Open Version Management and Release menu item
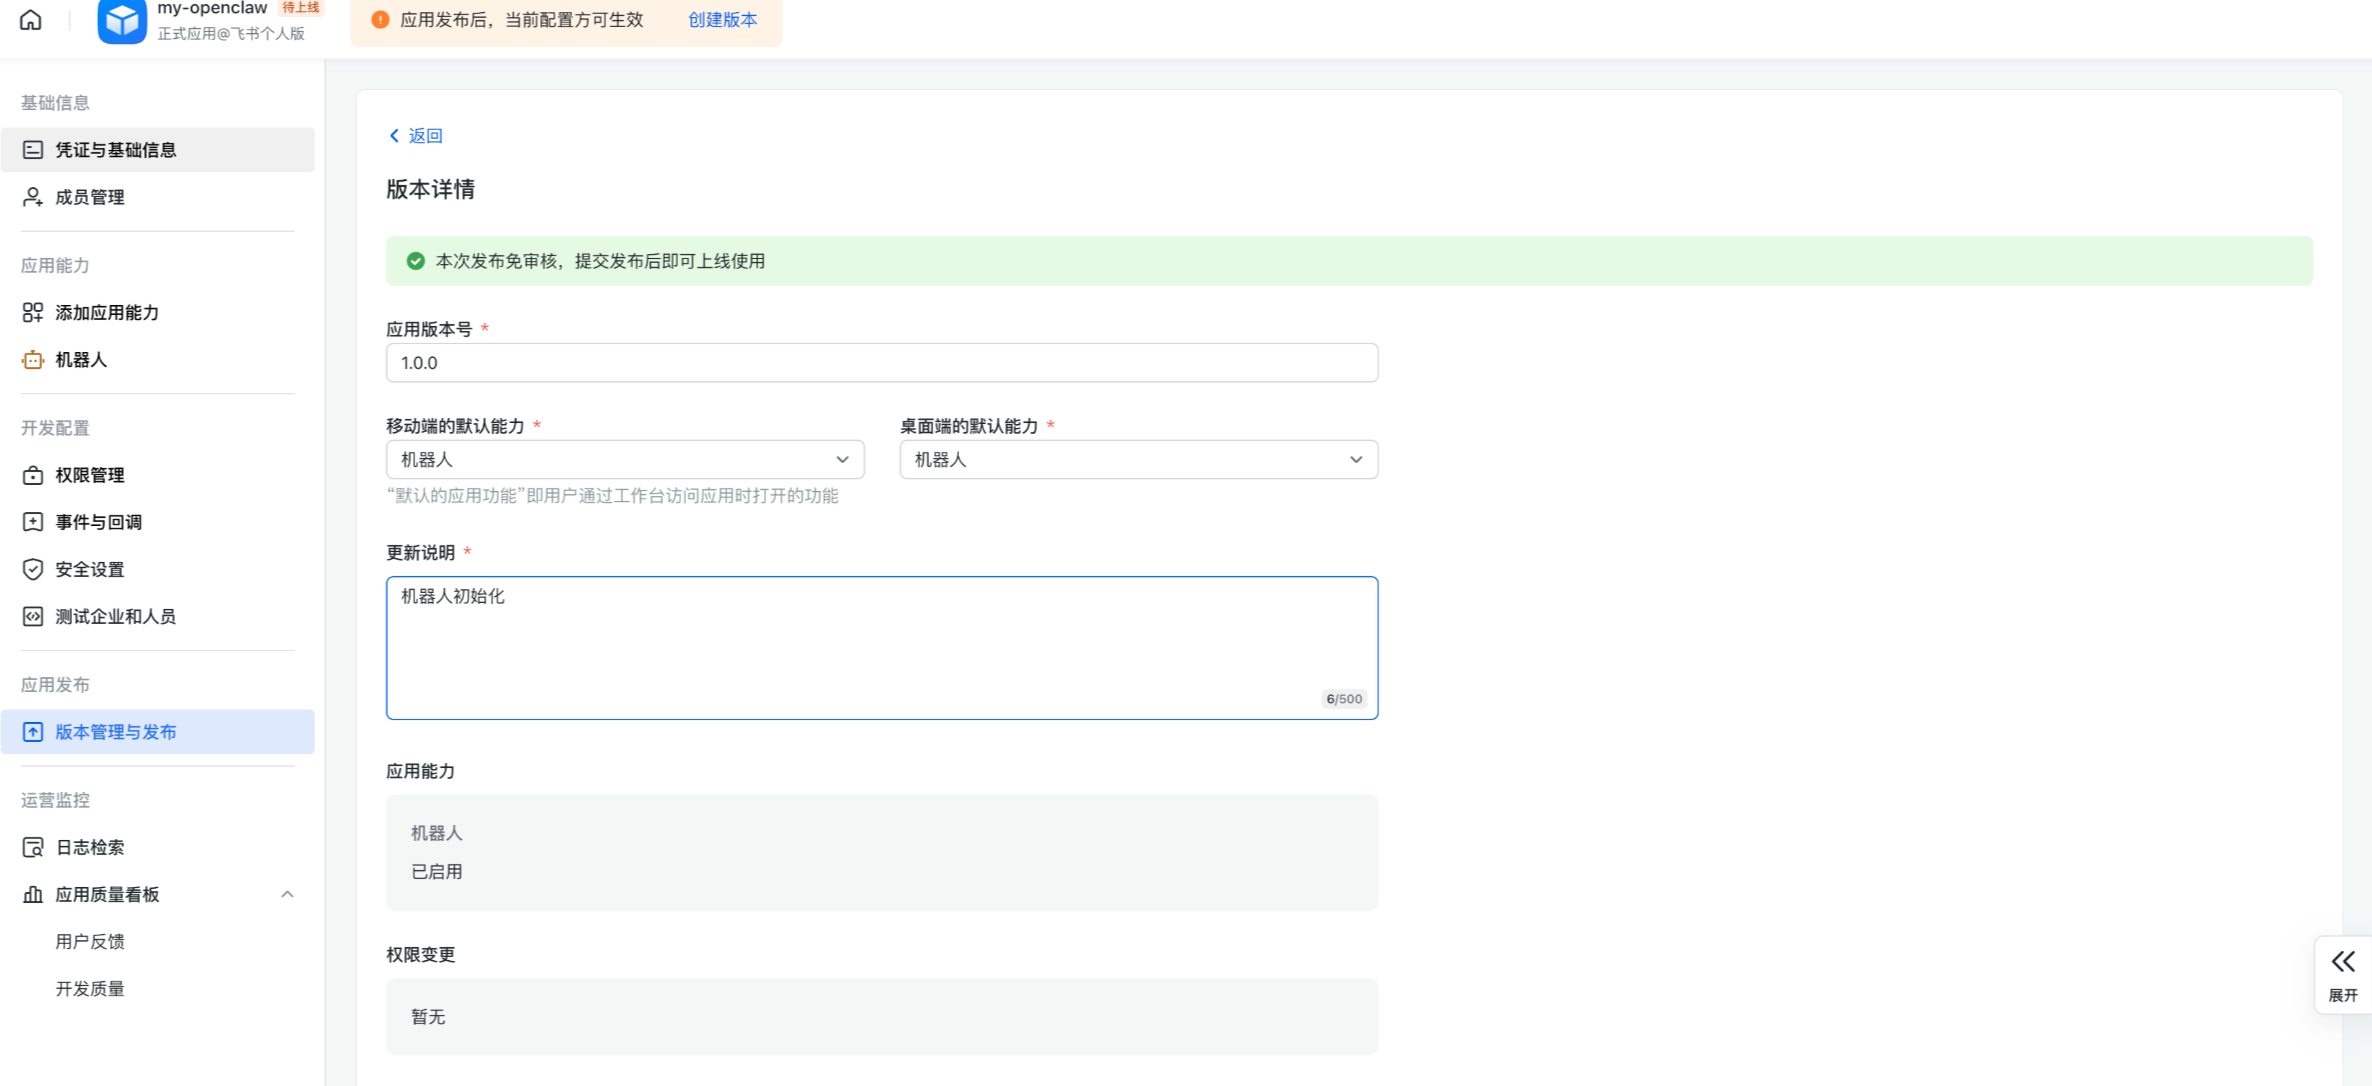 [x=116, y=732]
